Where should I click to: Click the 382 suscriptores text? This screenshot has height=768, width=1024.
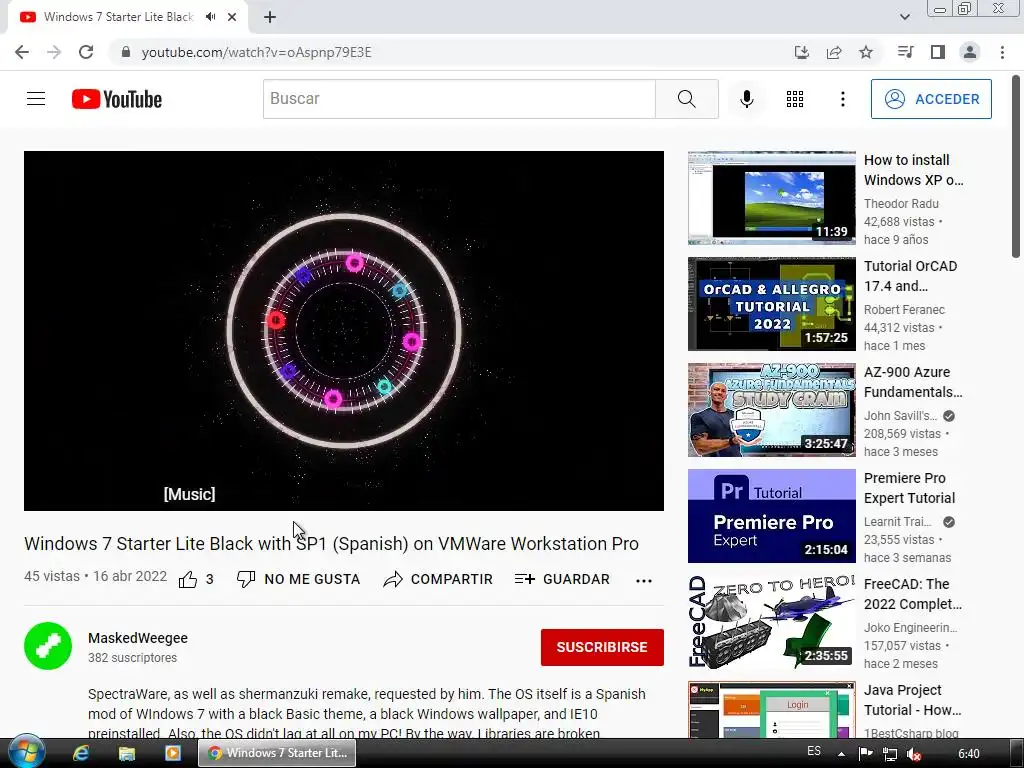133,658
